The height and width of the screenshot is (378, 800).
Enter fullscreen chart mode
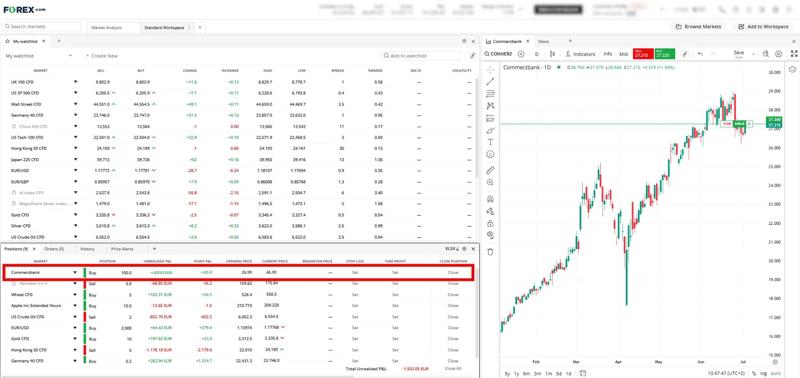point(794,54)
